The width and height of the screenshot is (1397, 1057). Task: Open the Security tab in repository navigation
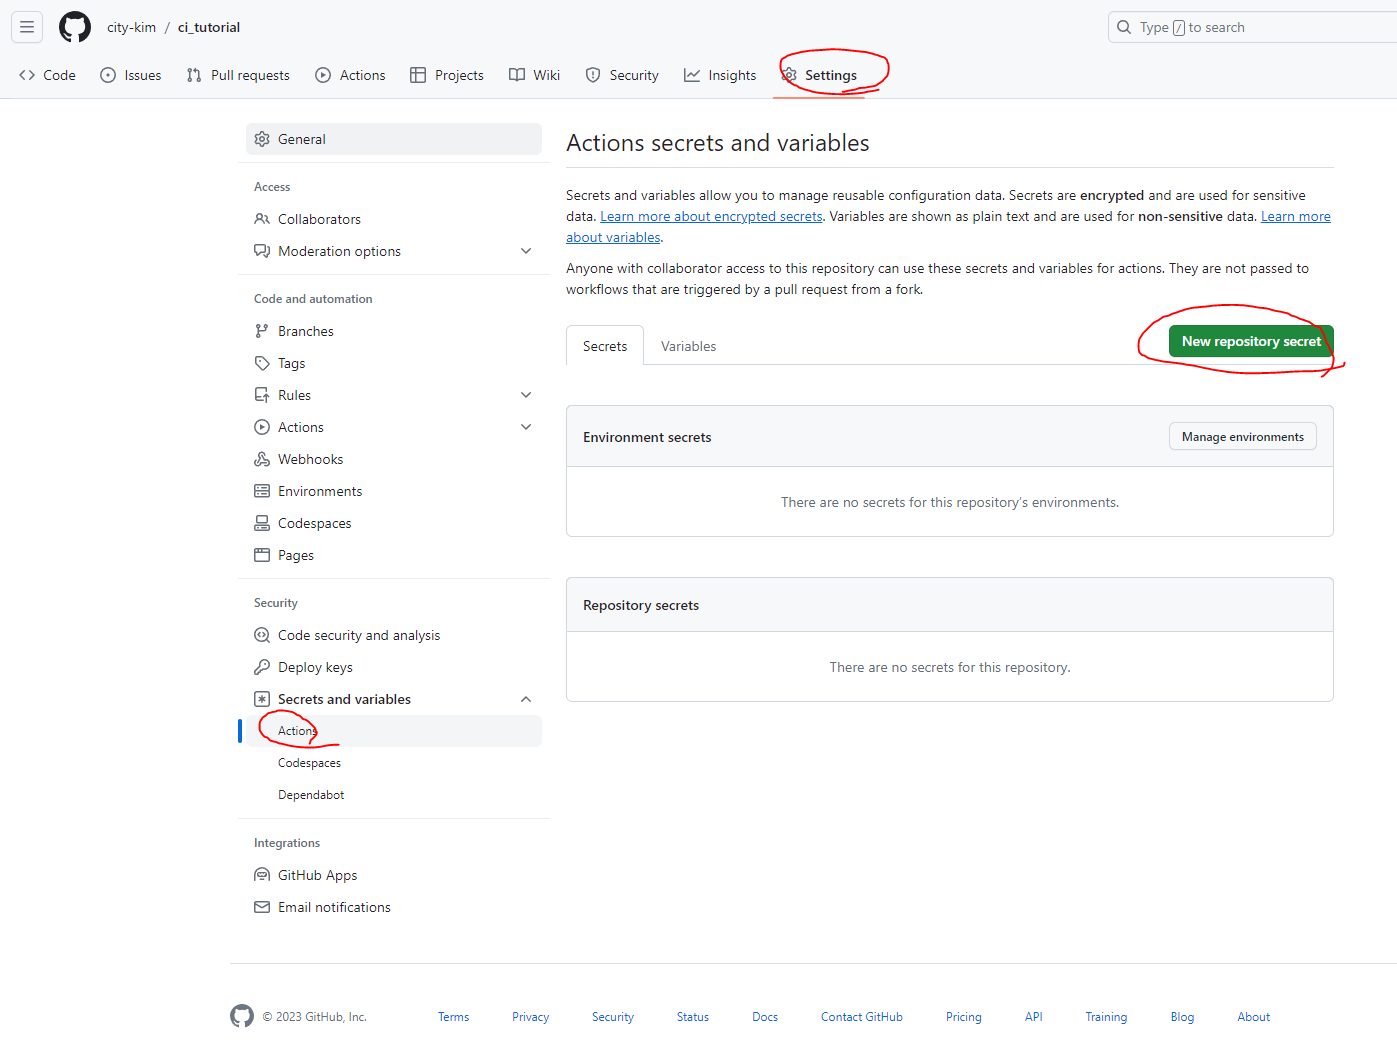[x=622, y=75]
